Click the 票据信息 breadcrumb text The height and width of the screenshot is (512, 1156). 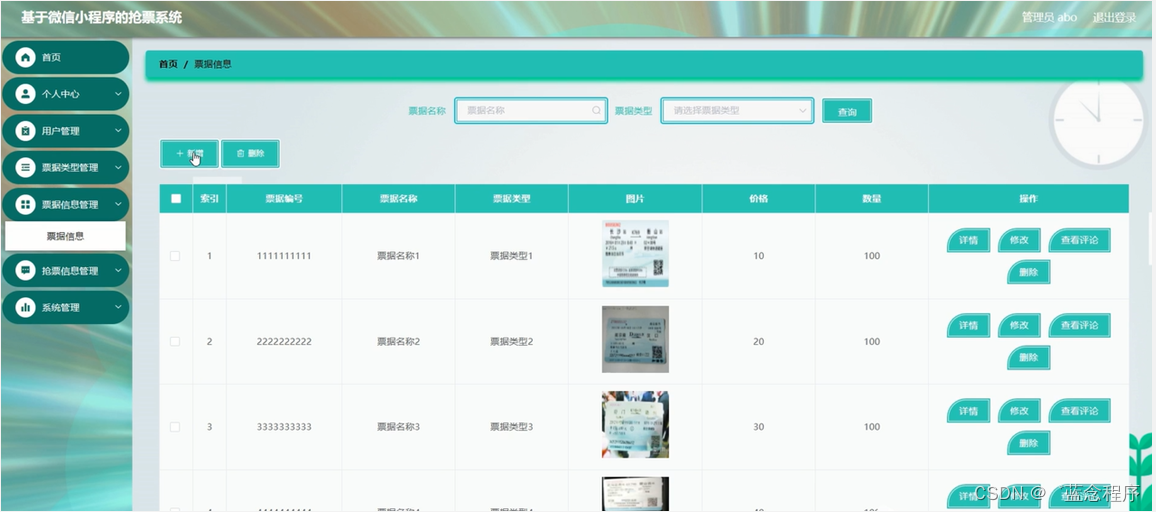(x=213, y=64)
